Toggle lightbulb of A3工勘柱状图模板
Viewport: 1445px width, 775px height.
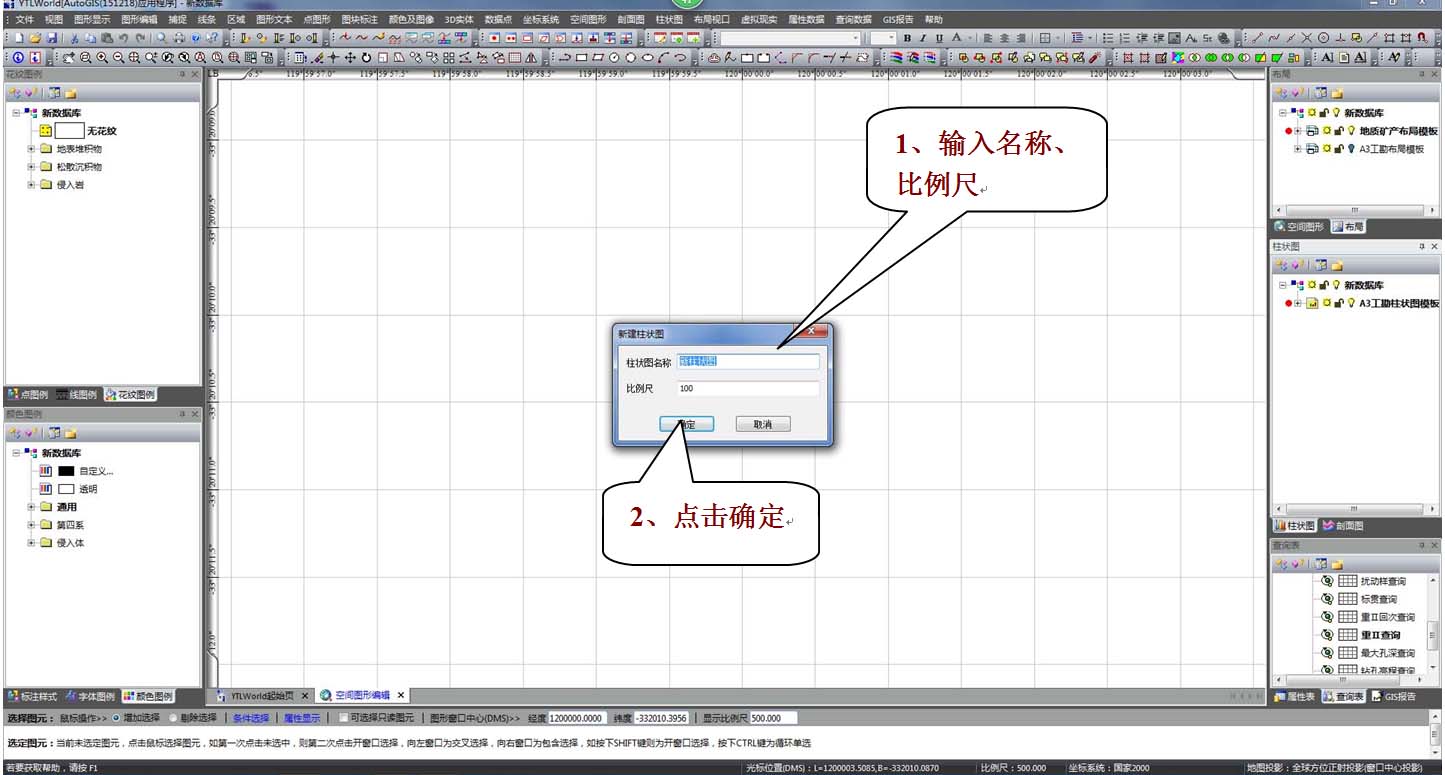tap(1351, 303)
